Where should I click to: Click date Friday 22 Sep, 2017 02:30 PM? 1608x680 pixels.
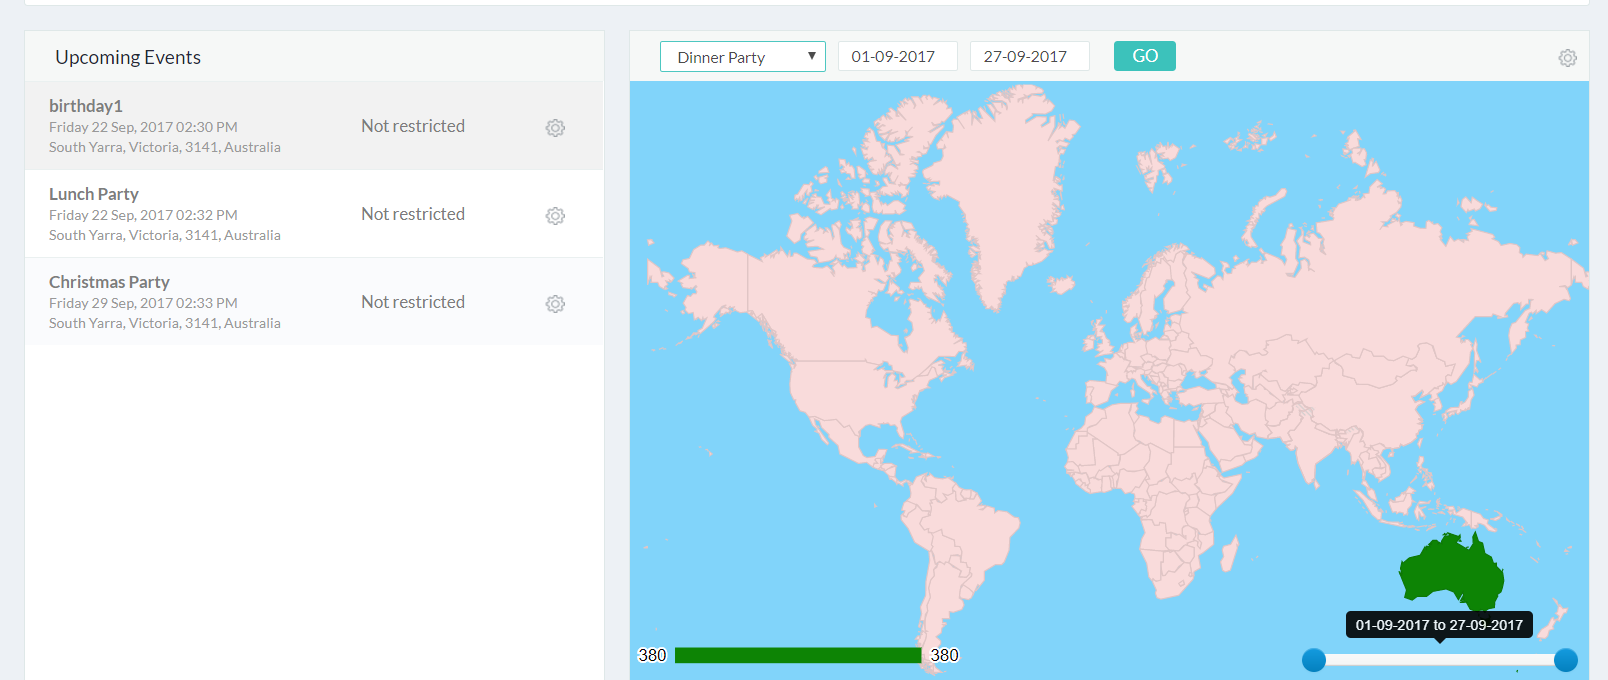[x=143, y=127]
